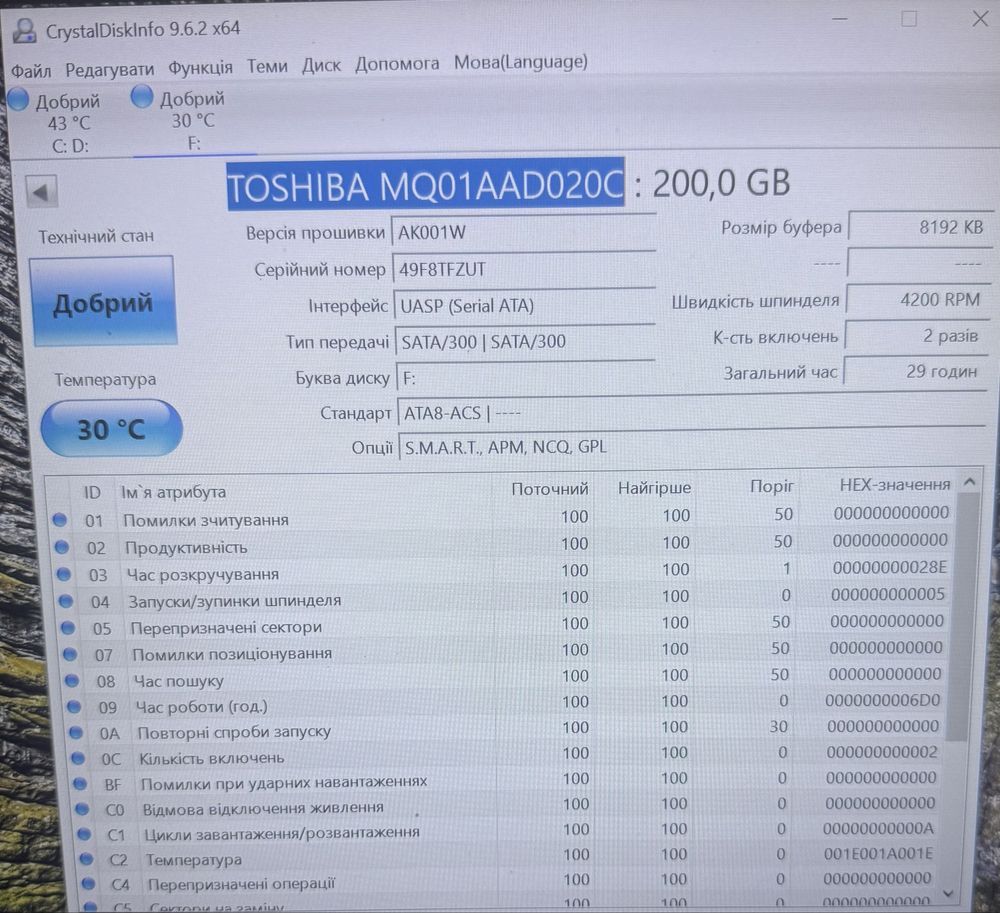The height and width of the screenshot is (913, 1000).
Task: Click the HEX value 001E001A001E
Action: [x=878, y=853]
